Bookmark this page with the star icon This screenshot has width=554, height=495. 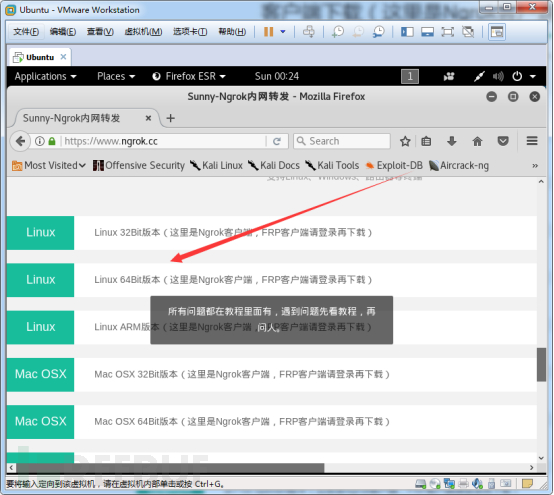tap(405, 141)
